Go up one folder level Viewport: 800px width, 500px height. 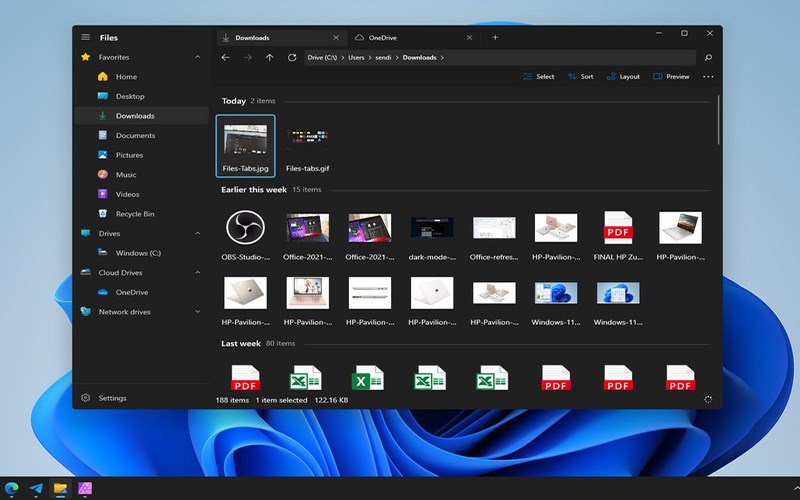pos(269,58)
